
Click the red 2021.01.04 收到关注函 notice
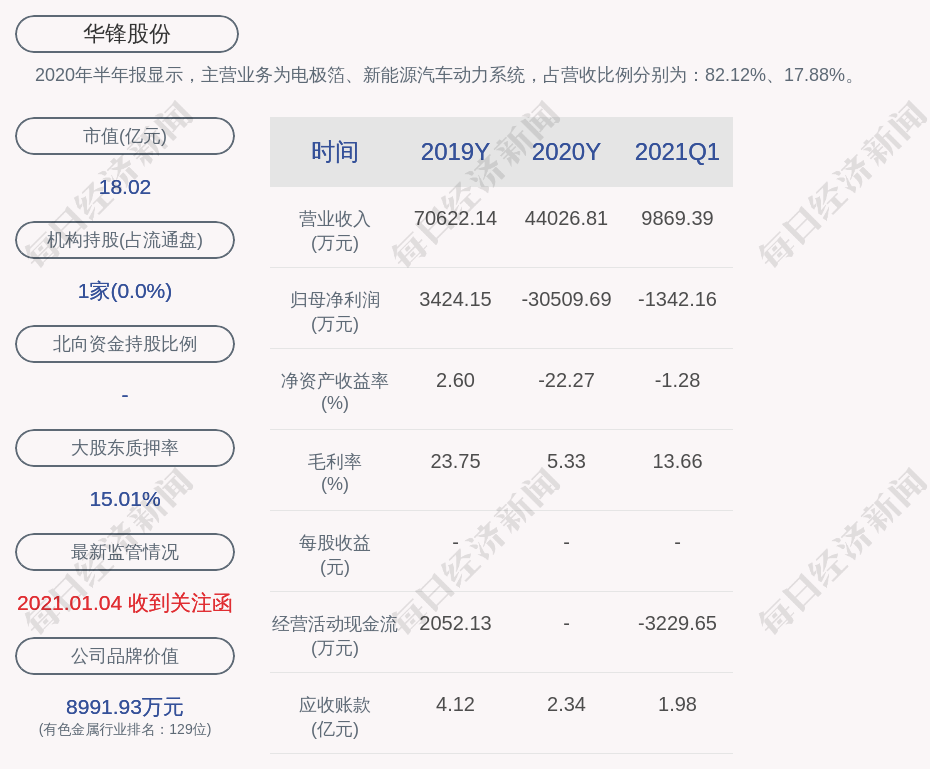coord(125,603)
